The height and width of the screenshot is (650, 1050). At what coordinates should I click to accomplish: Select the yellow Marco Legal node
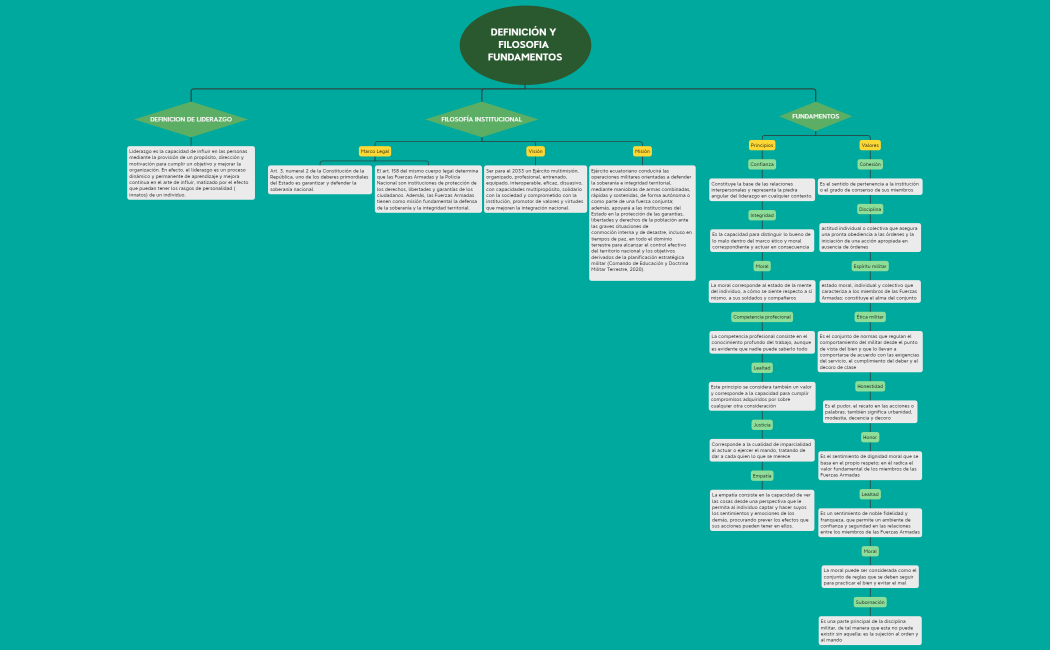click(x=375, y=151)
